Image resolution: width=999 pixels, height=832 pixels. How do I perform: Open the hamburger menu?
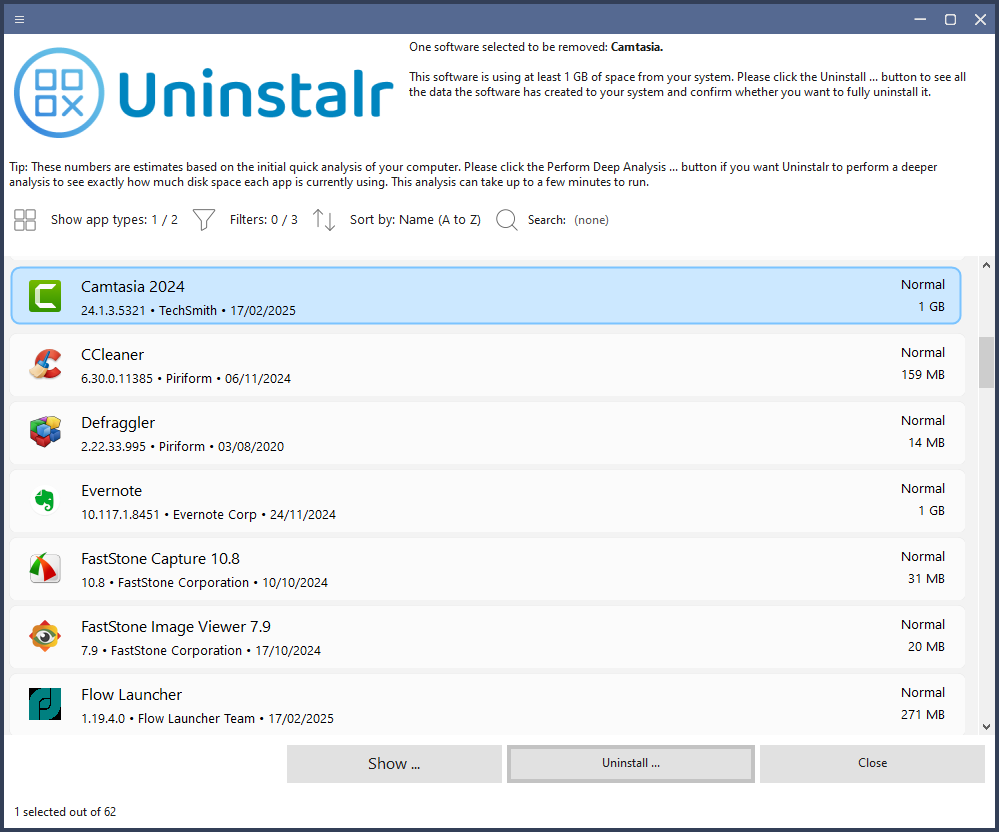pos(19,18)
